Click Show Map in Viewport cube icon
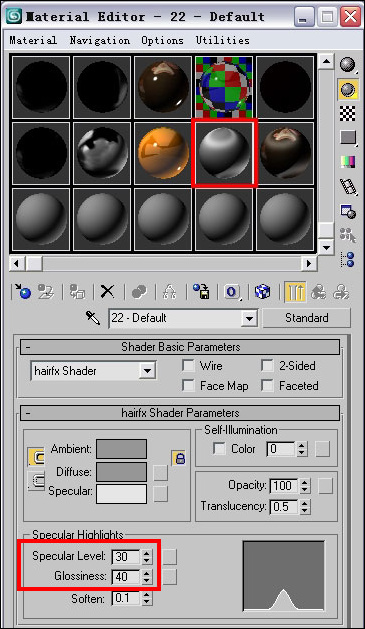 coord(263,292)
